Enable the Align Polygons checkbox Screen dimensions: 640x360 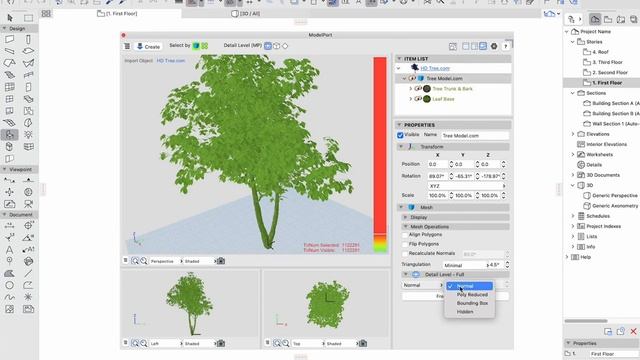tap(405, 235)
